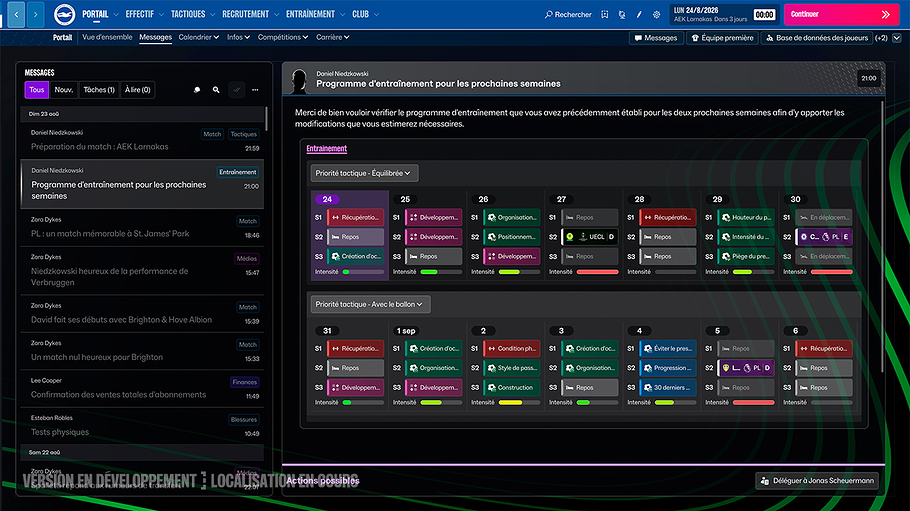Click Daniel Niedzkowski's avatar in message header
910x511 pixels.
tap(299, 81)
